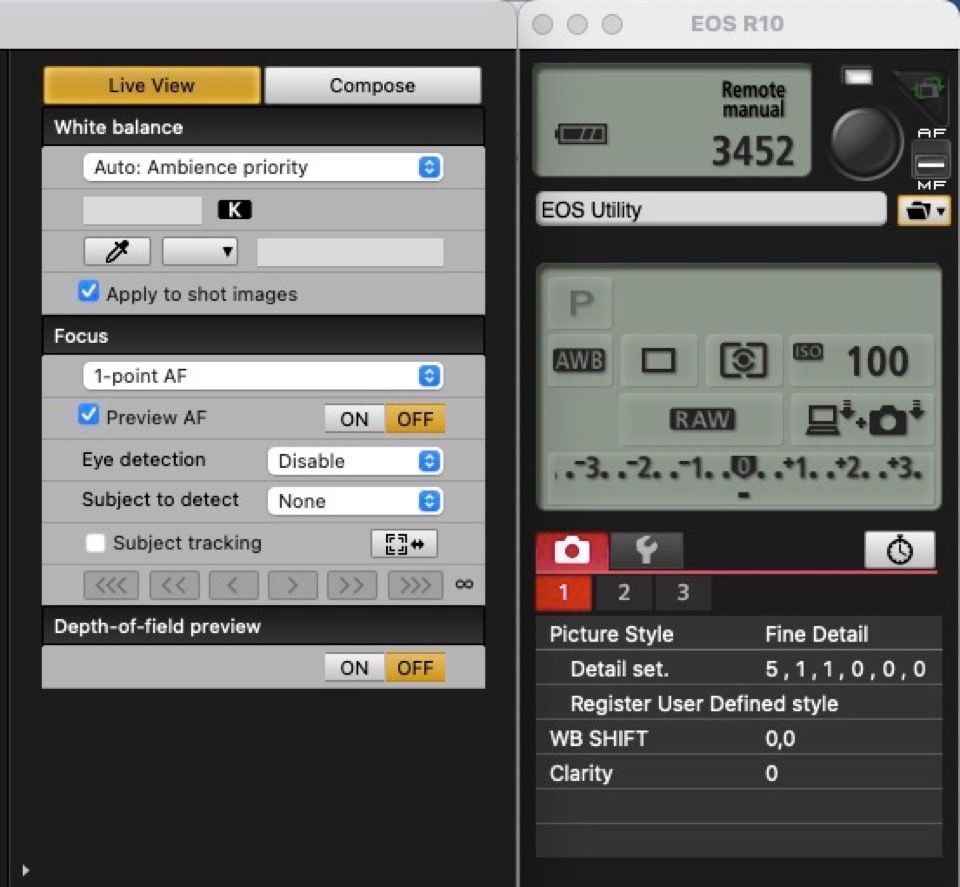
Task: Click the triple right focus arrow button
Action: [x=416, y=586]
